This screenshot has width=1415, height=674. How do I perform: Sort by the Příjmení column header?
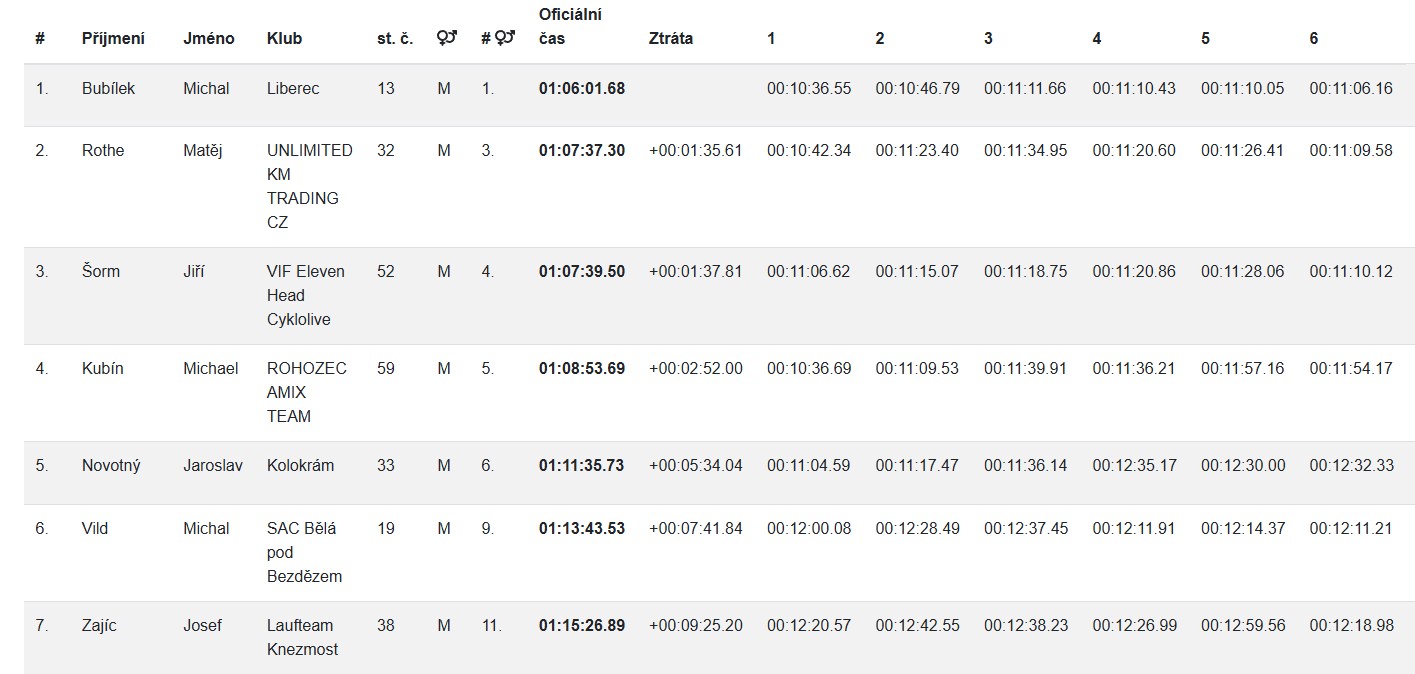[x=113, y=38]
